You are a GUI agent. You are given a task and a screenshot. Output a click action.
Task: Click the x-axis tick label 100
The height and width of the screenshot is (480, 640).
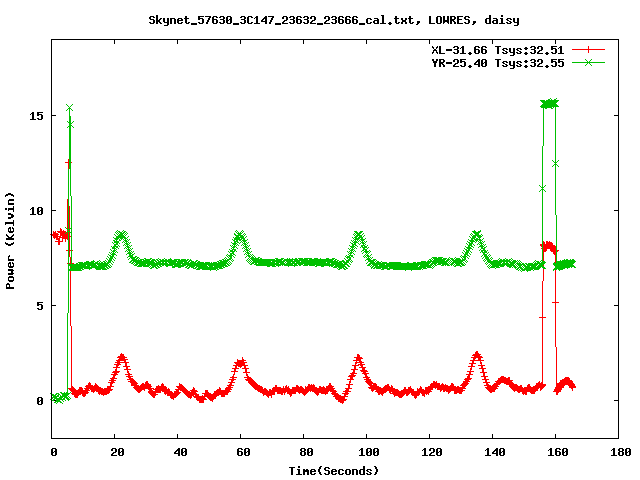click(x=369, y=452)
